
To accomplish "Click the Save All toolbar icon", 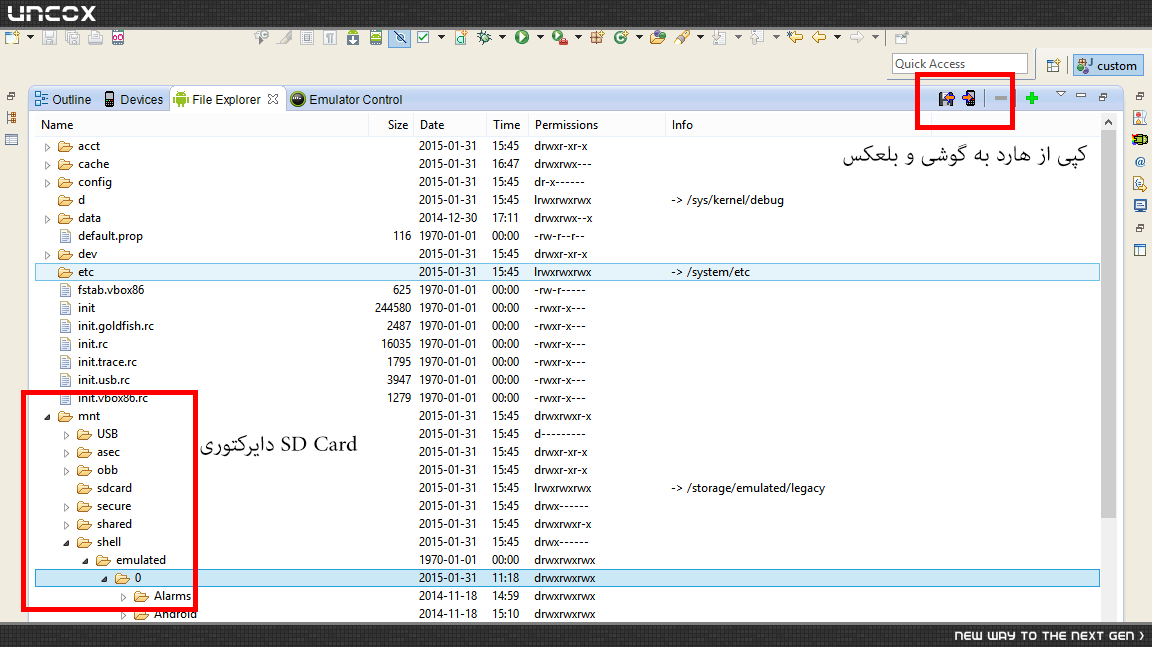I will pyautogui.click(x=73, y=37).
